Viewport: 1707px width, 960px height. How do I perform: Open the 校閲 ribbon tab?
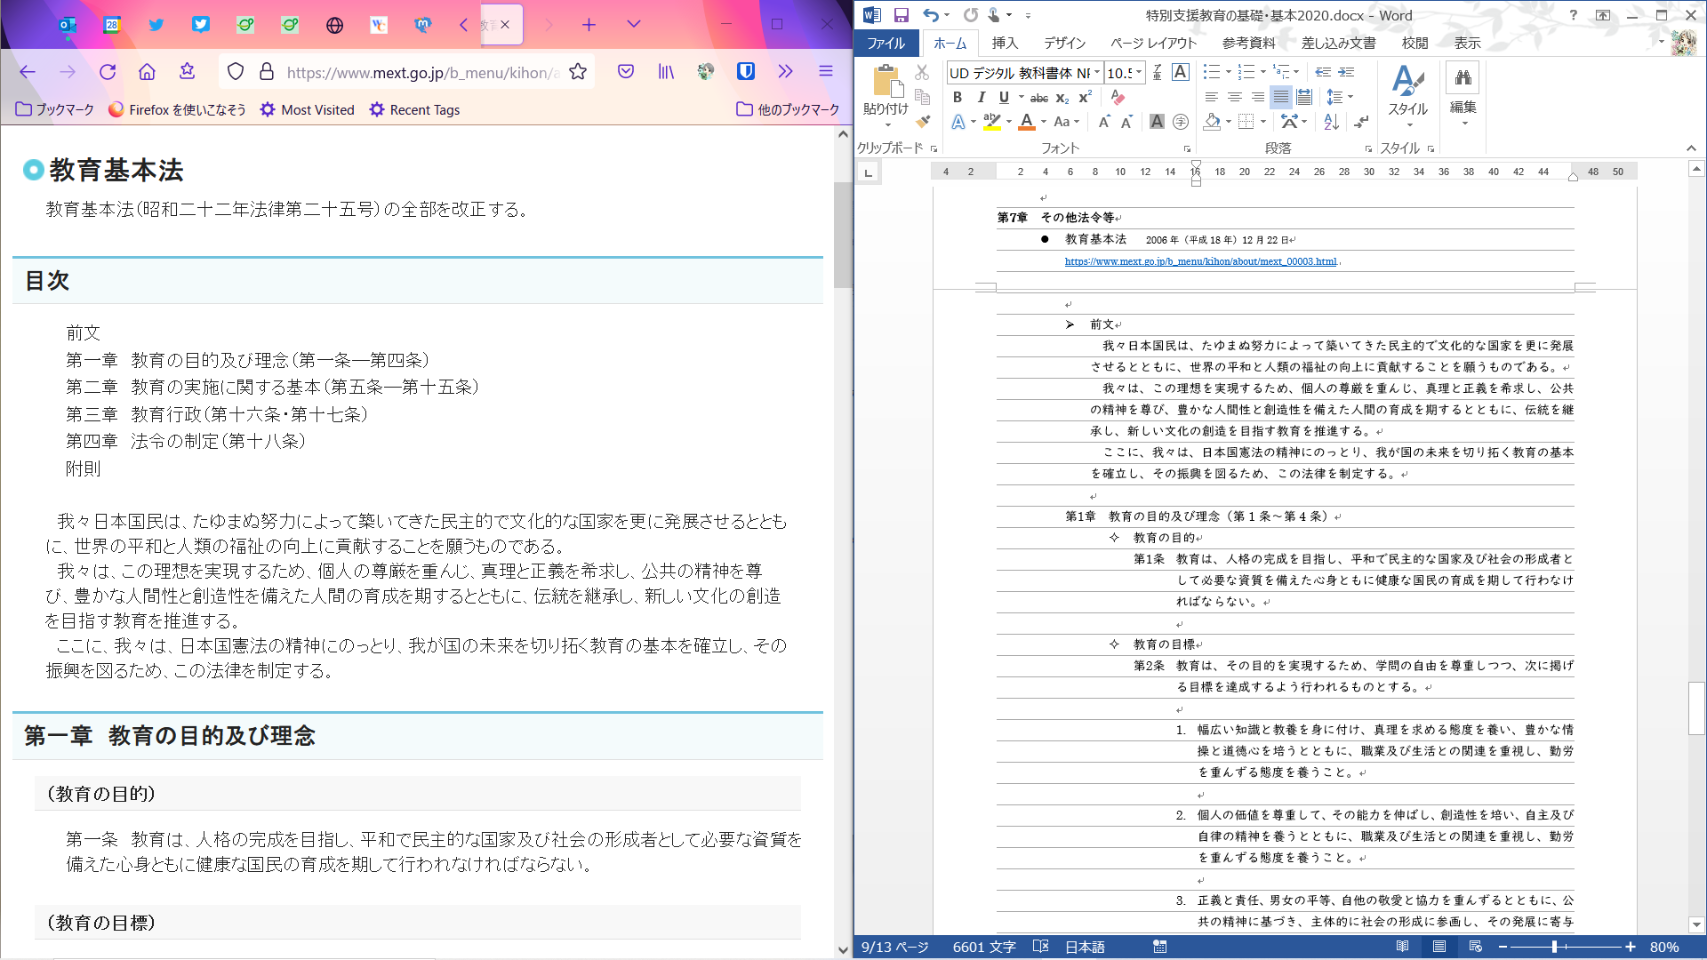(x=1414, y=43)
